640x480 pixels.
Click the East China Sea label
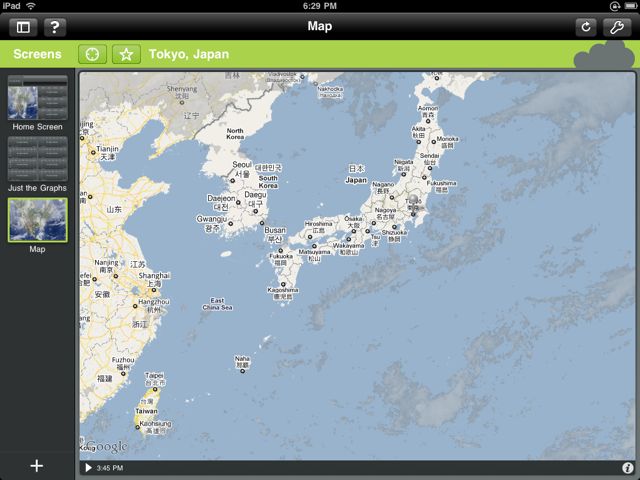click(217, 304)
